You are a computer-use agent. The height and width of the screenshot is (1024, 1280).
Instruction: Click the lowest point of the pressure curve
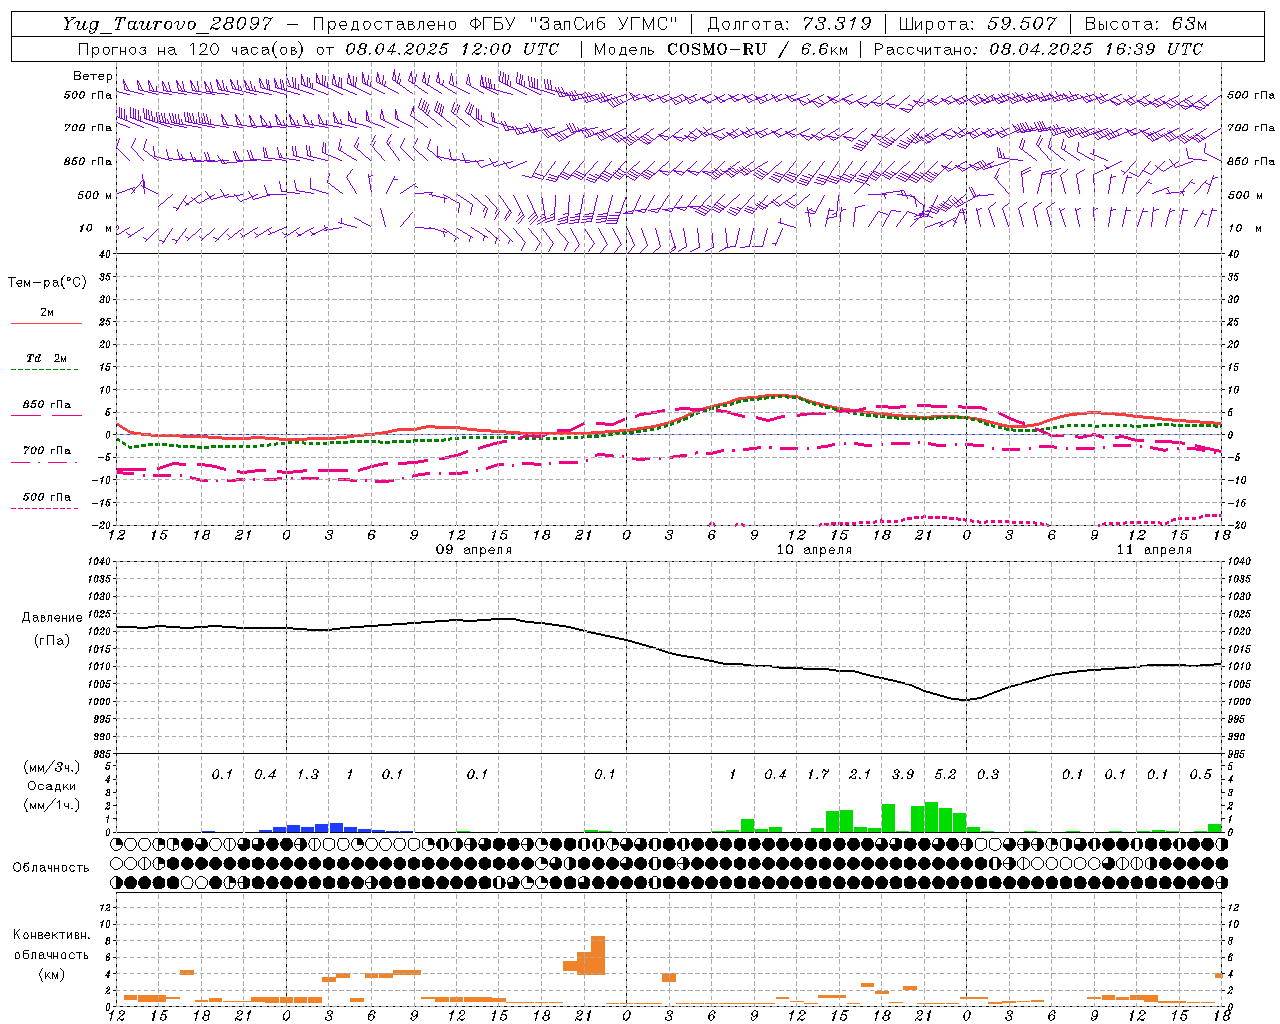965,700
